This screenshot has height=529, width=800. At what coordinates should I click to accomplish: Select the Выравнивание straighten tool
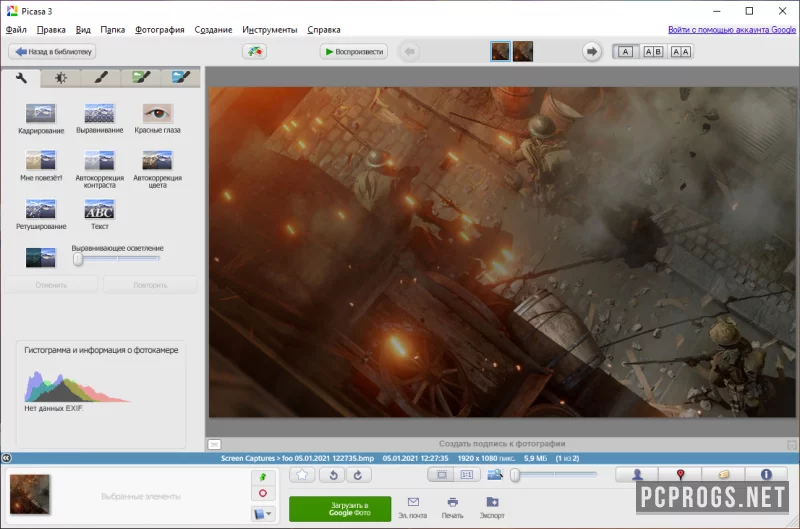click(x=99, y=118)
